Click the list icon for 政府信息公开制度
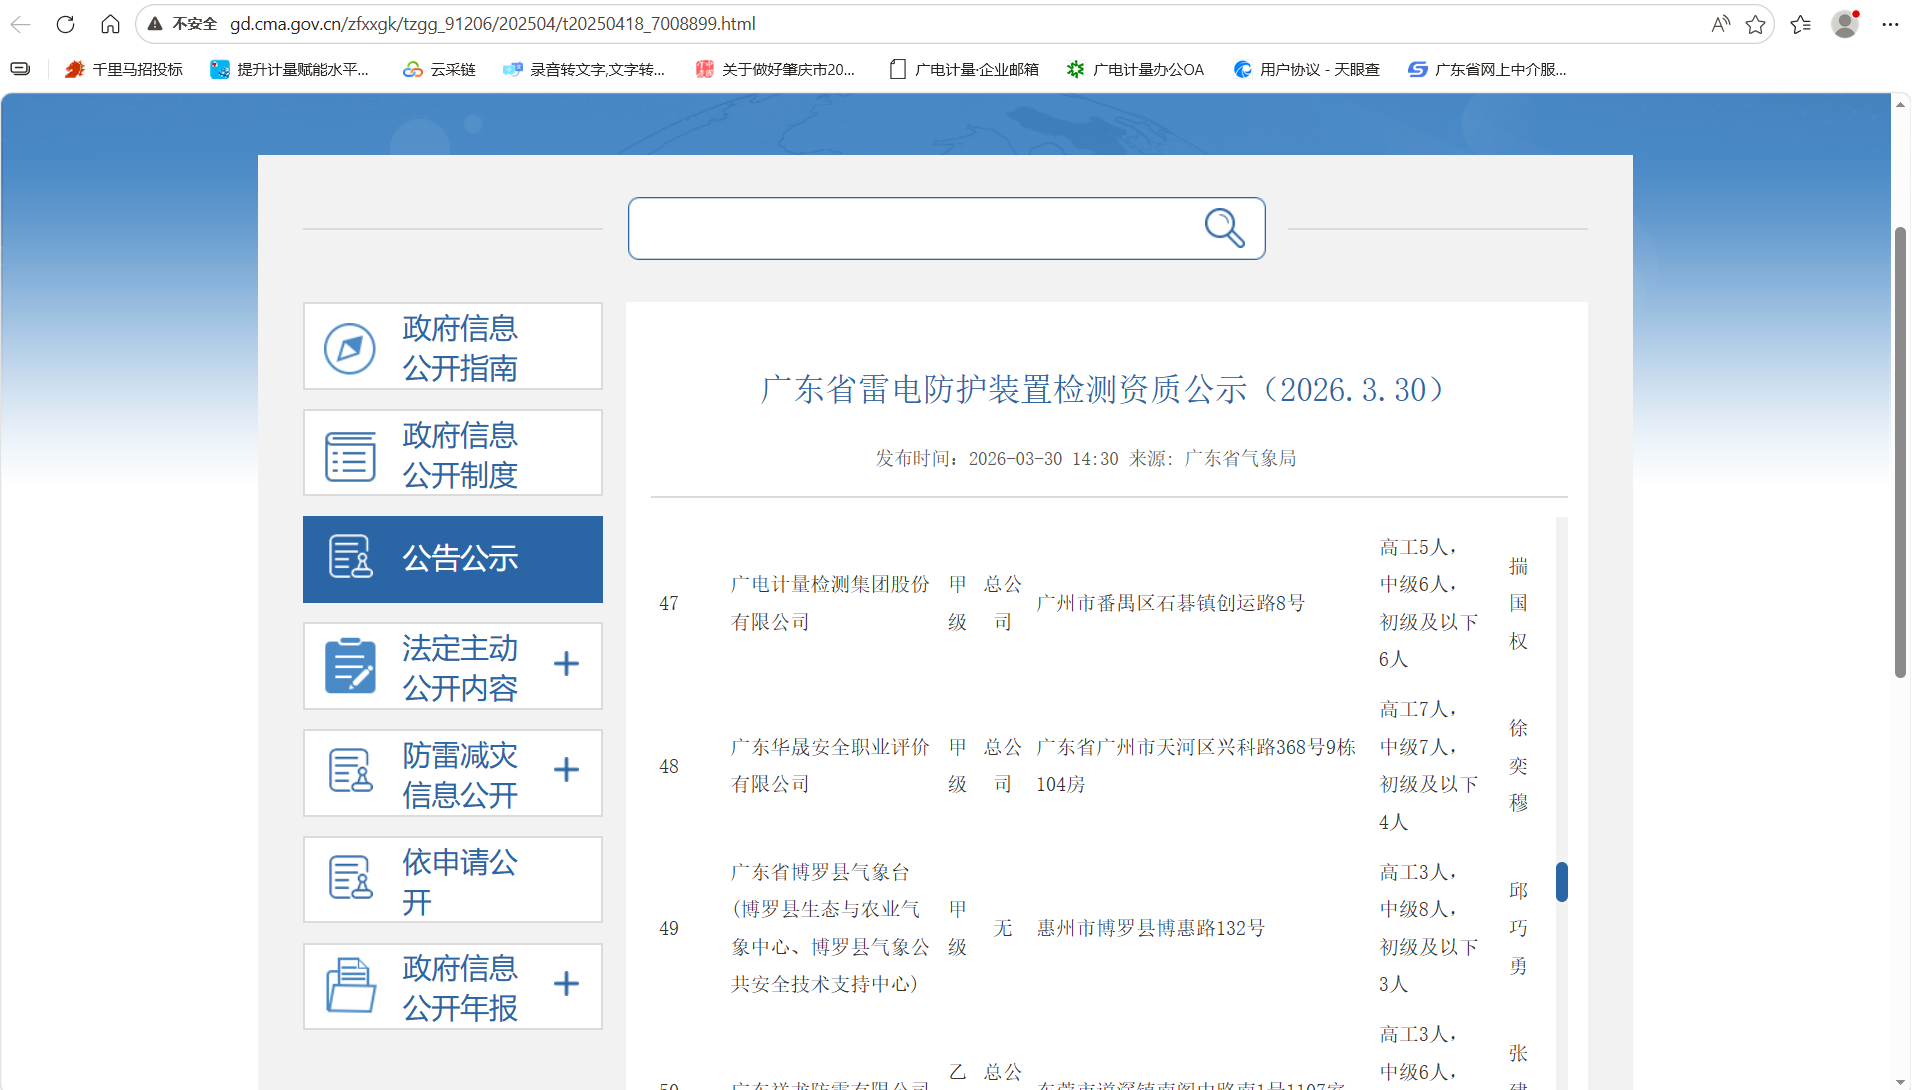 (x=350, y=455)
